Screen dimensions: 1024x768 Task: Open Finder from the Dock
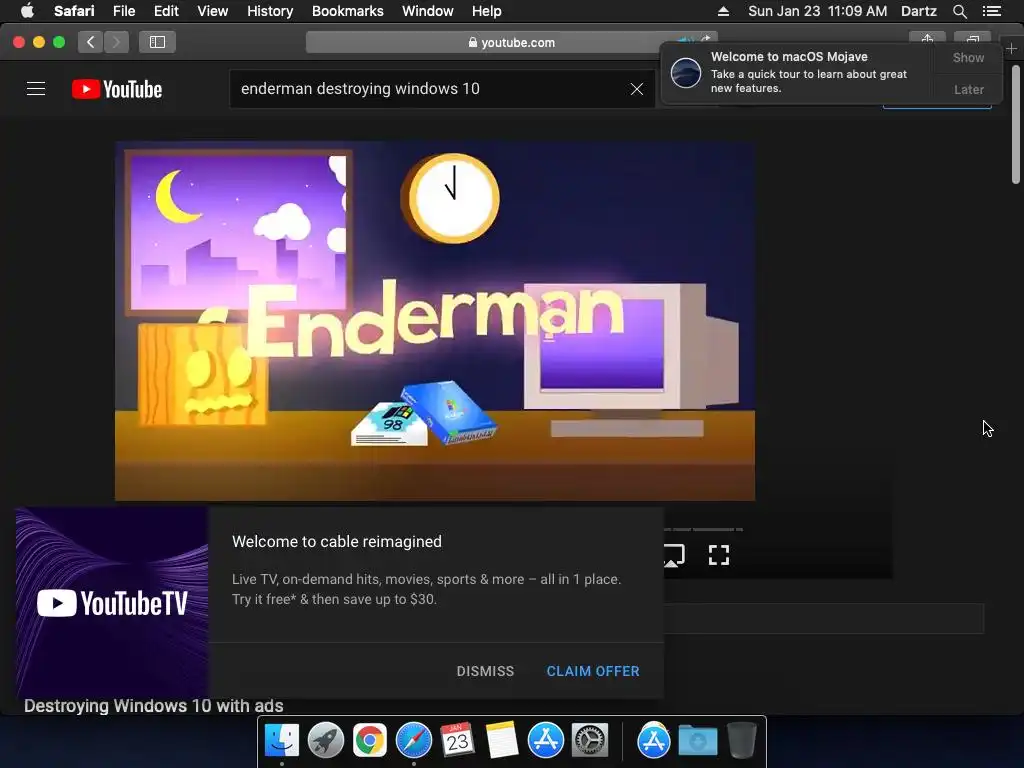282,740
